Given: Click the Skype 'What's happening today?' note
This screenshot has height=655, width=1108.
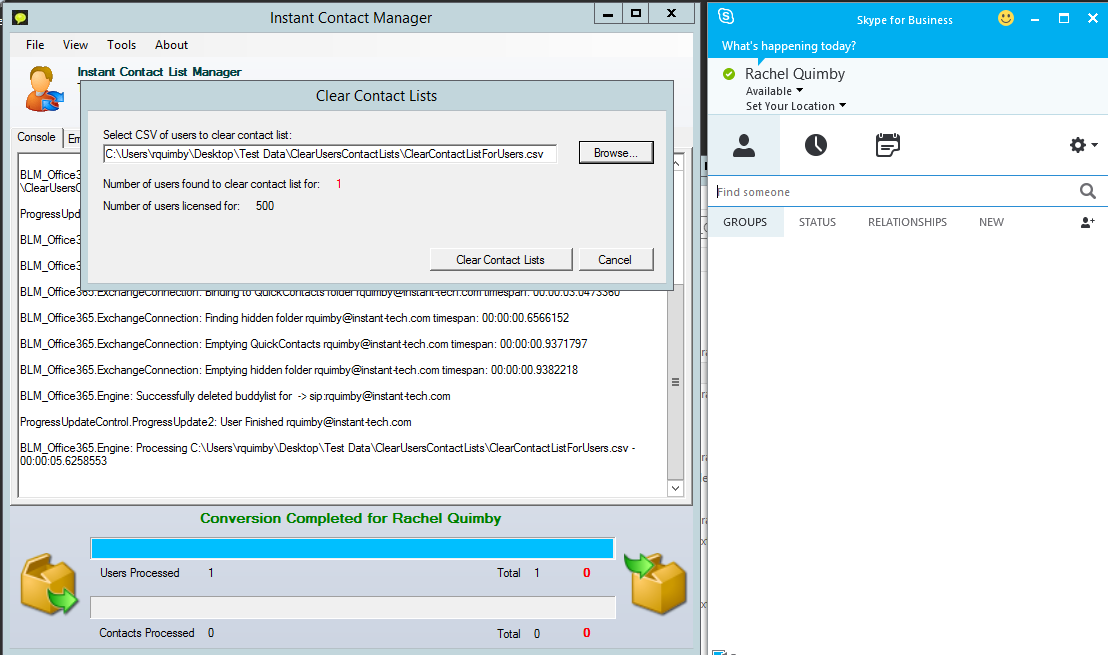Looking at the screenshot, I should tap(789, 46).
